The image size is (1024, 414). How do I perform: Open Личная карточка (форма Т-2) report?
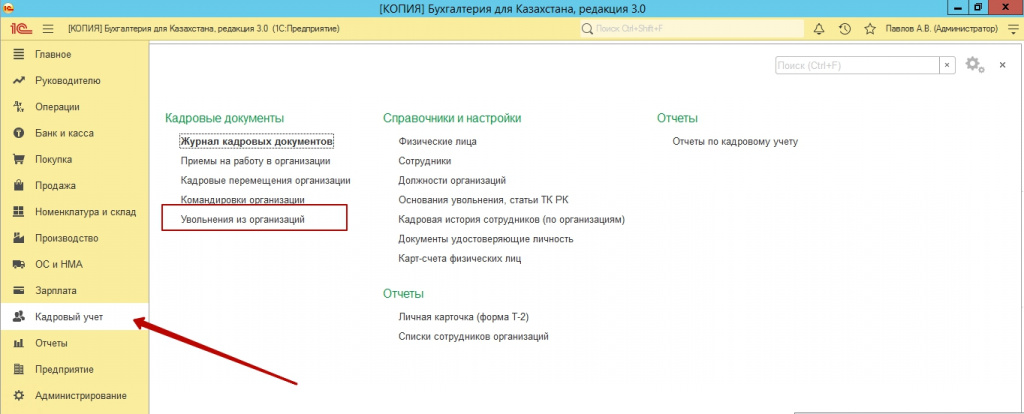point(463,317)
